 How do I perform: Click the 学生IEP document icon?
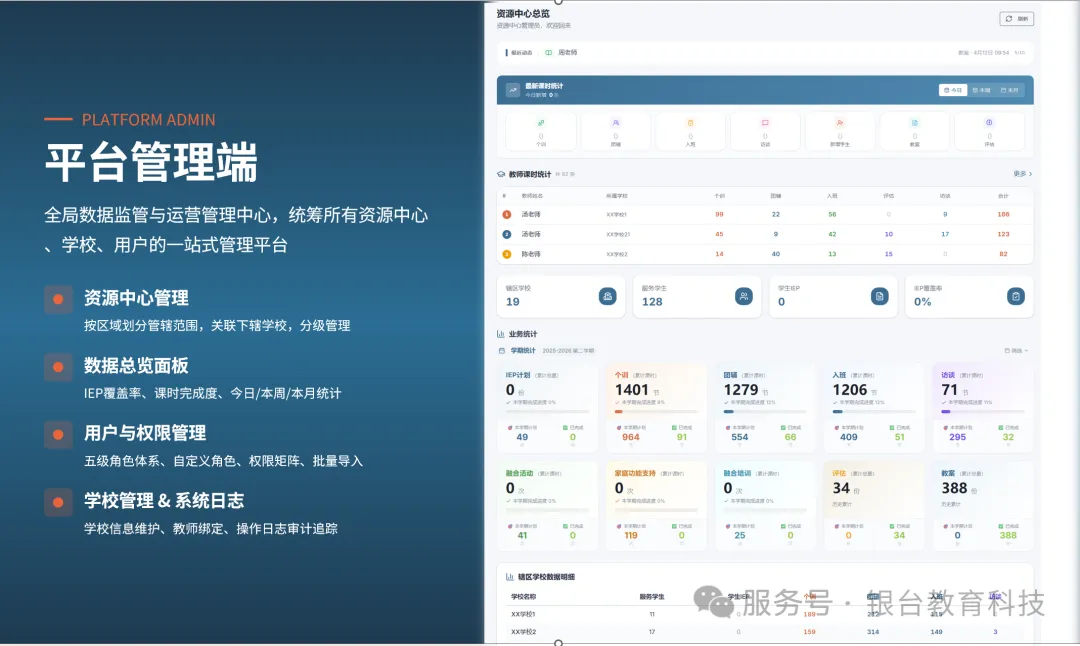(x=880, y=296)
